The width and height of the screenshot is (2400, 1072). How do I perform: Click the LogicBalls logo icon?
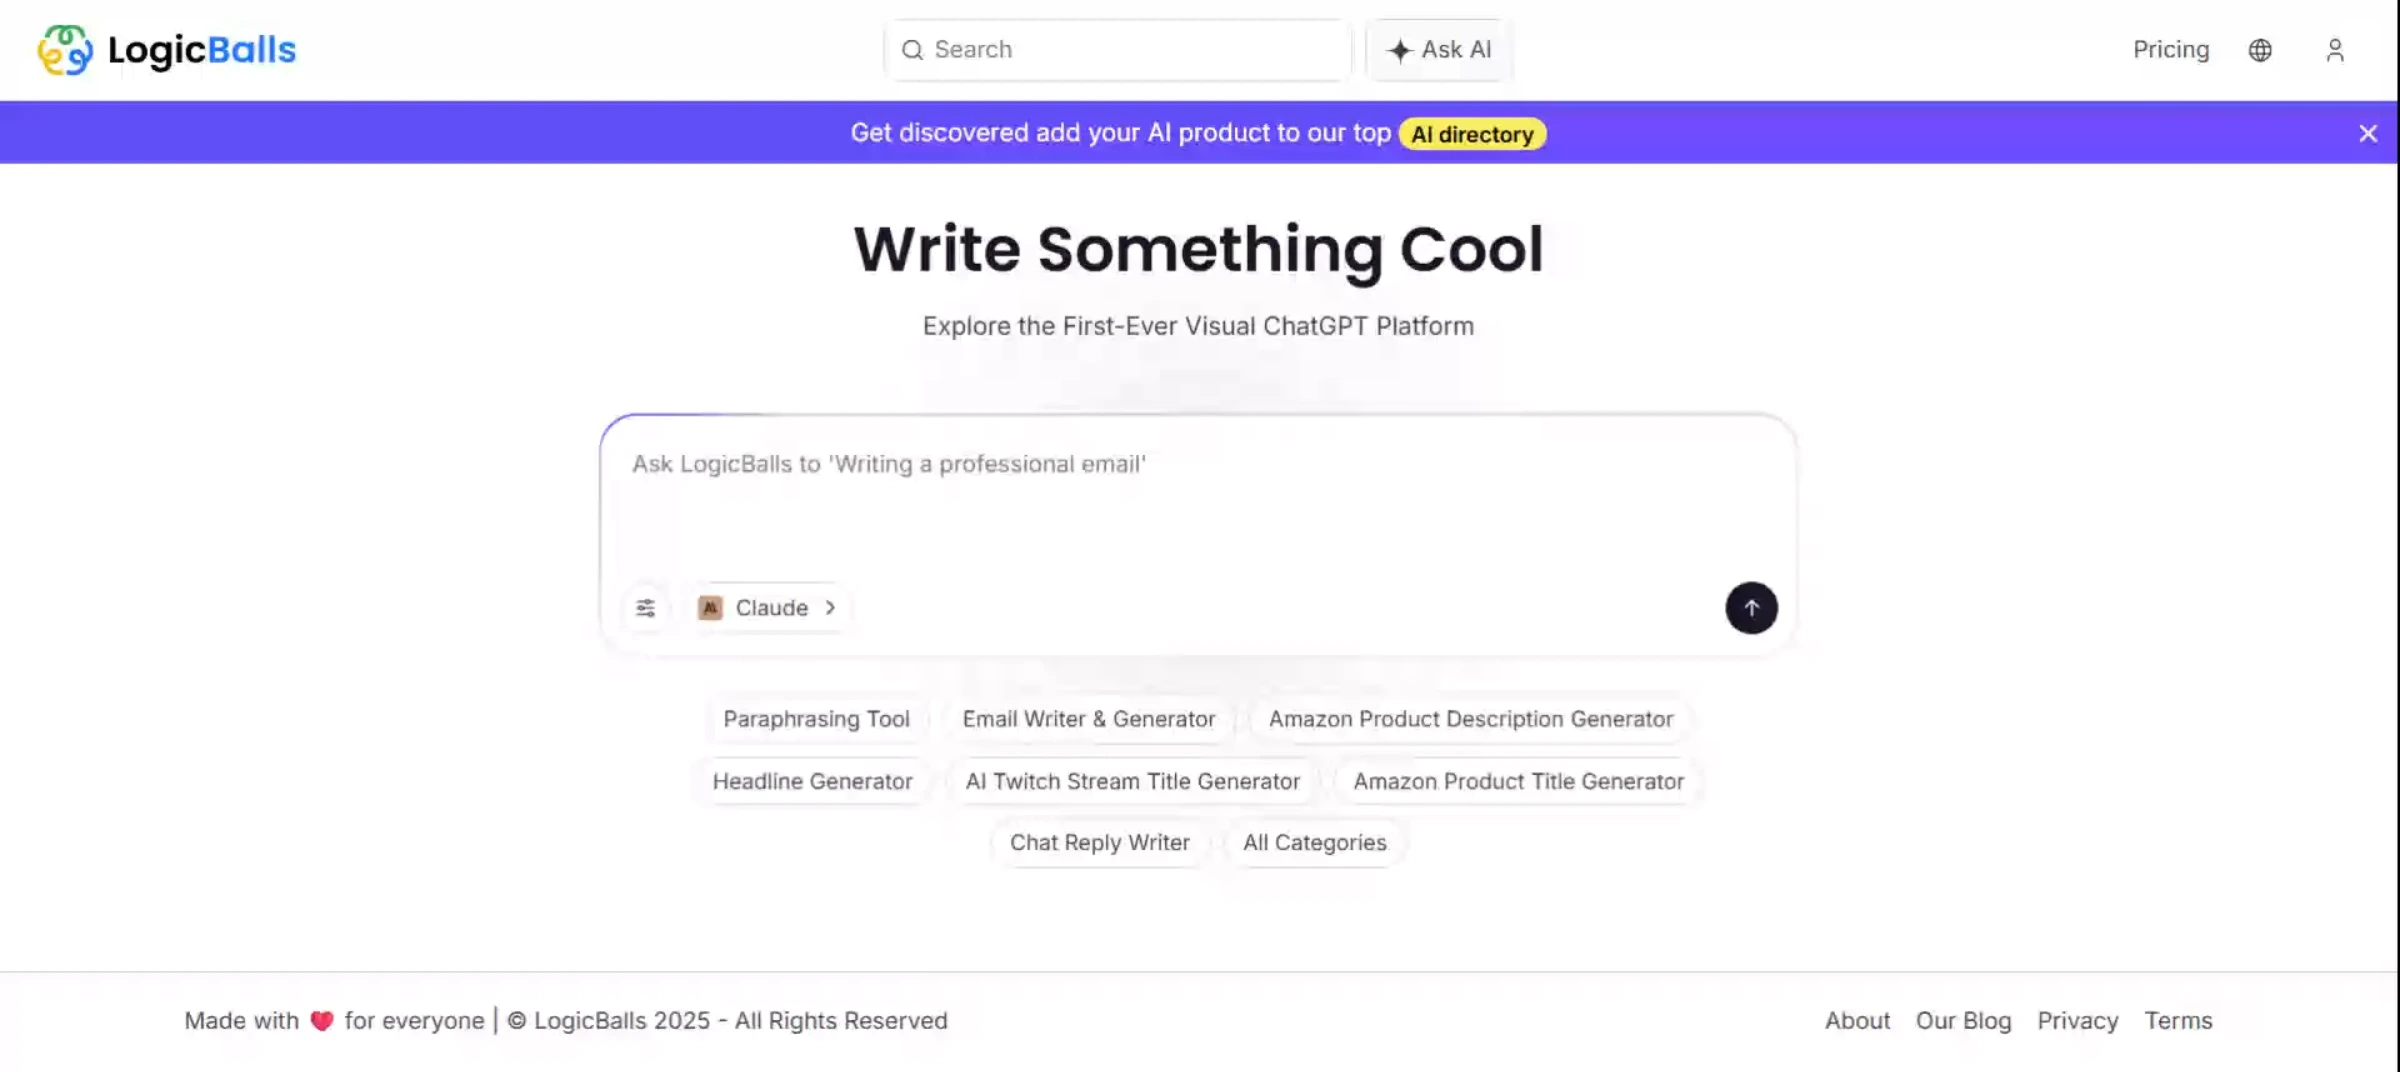(65, 50)
